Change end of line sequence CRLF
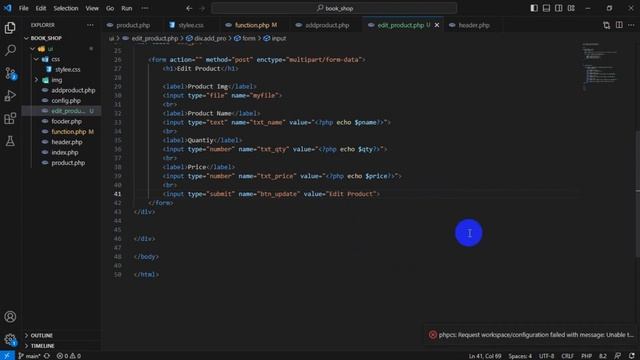 pos(567,356)
